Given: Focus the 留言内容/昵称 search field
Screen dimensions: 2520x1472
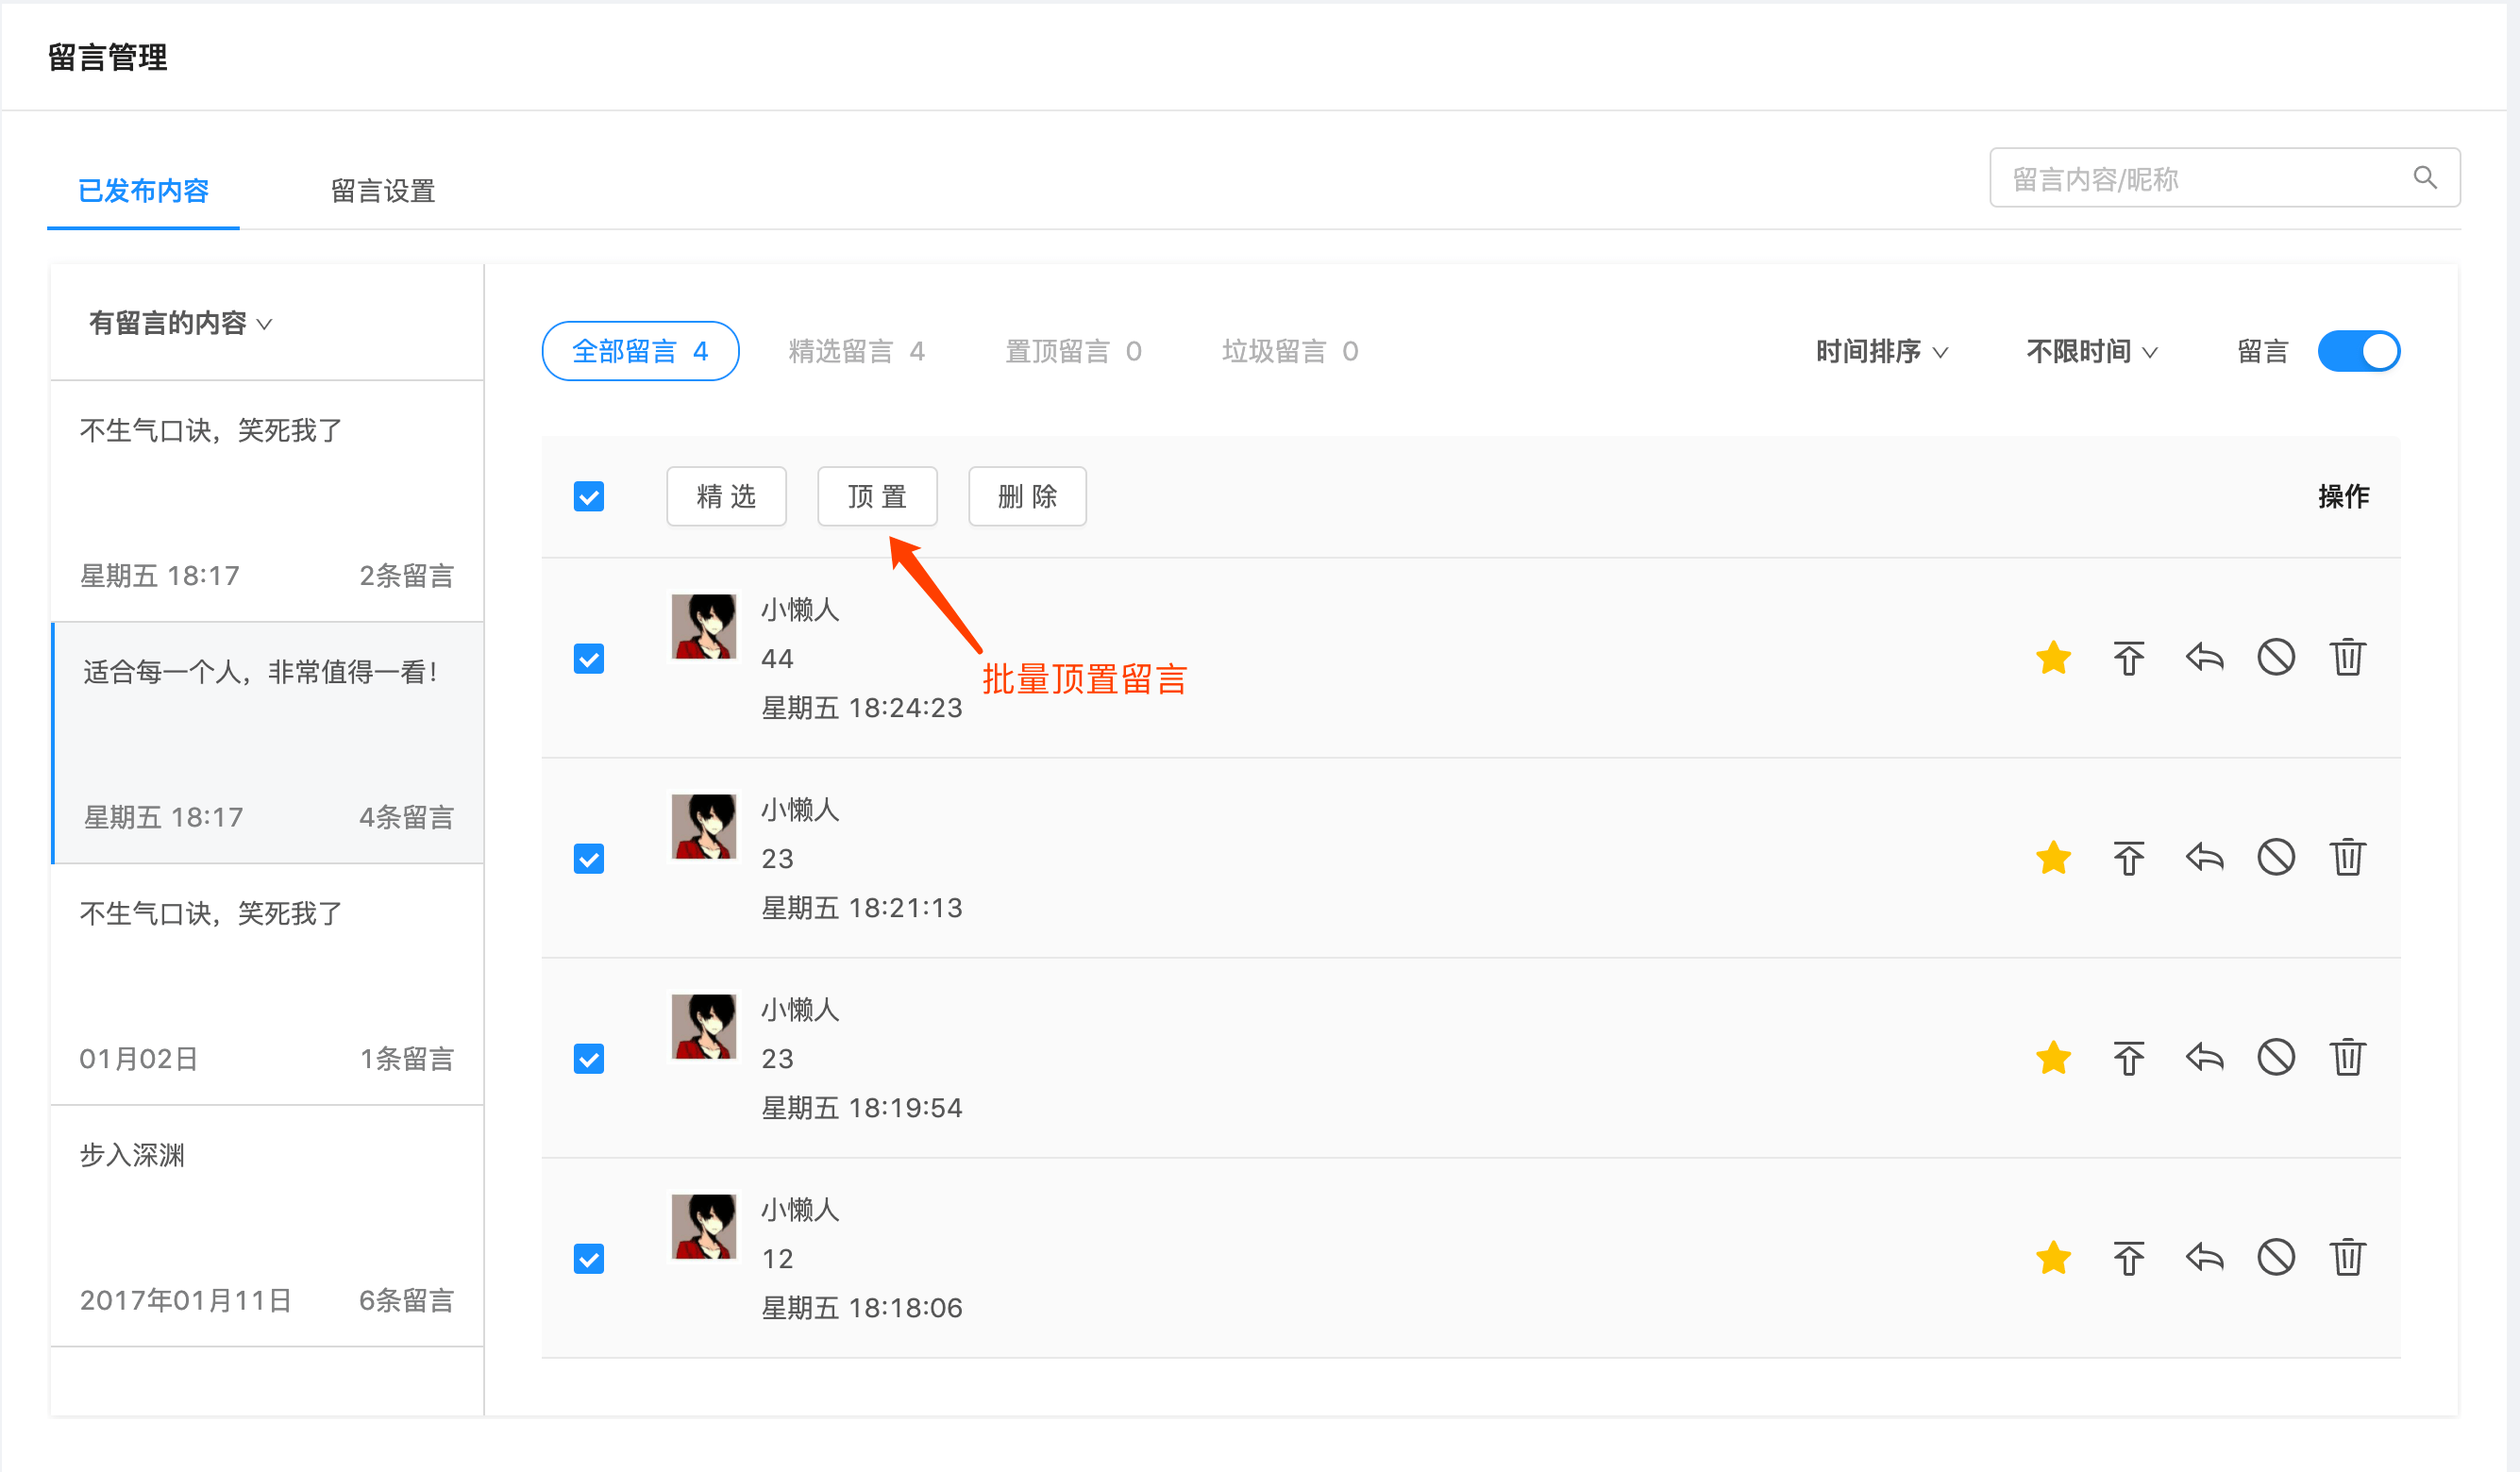Looking at the screenshot, I should 2224,178.
